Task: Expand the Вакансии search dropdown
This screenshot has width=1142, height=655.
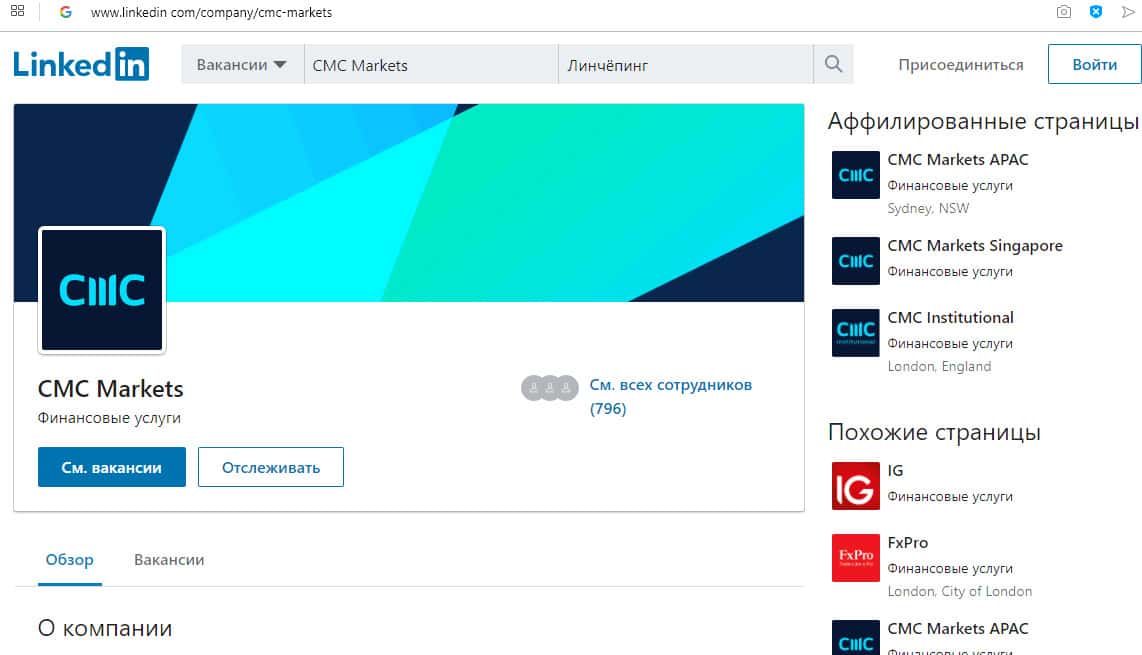Action: pos(242,64)
